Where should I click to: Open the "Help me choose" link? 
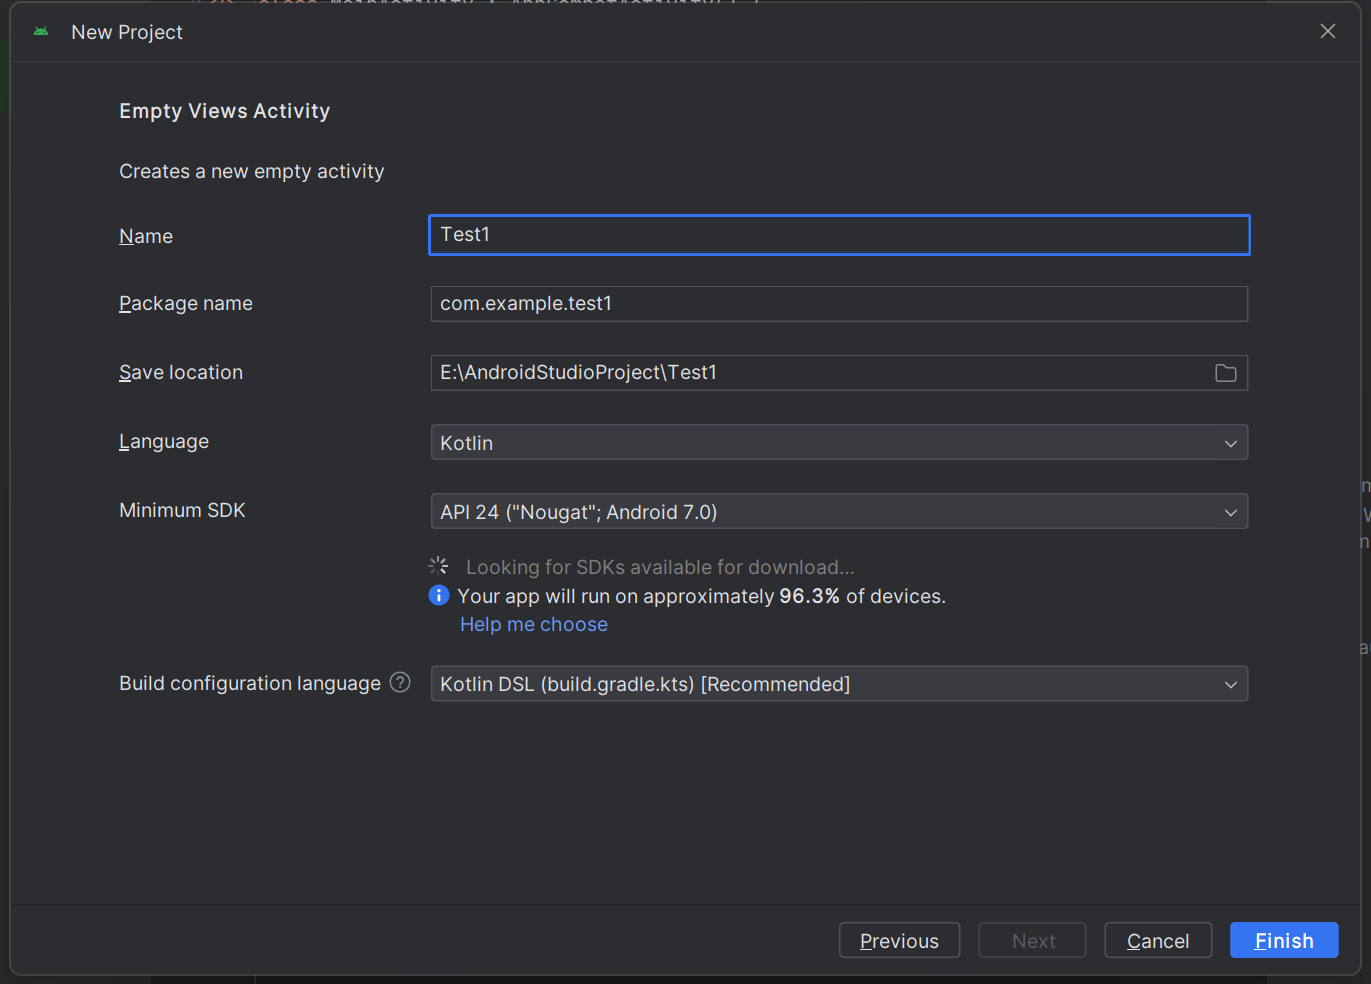tap(534, 624)
